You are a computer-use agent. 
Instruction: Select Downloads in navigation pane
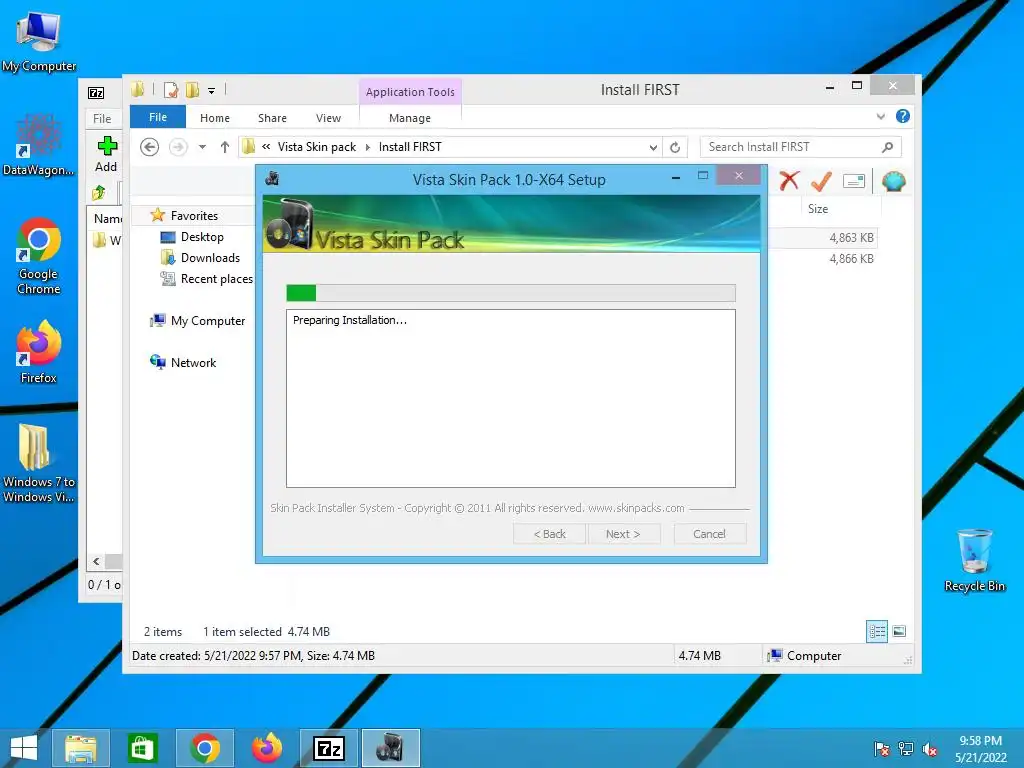pyautogui.click(x=210, y=258)
